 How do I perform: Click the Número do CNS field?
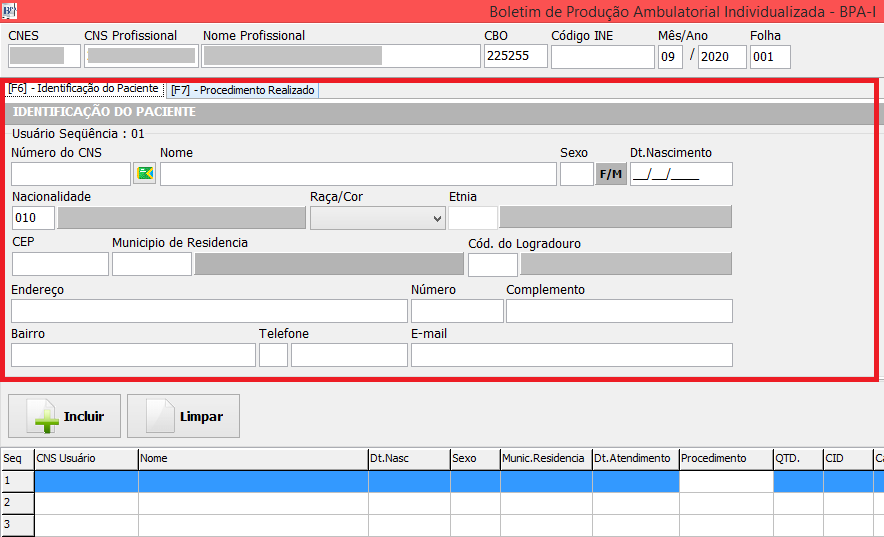pyautogui.click(x=71, y=174)
